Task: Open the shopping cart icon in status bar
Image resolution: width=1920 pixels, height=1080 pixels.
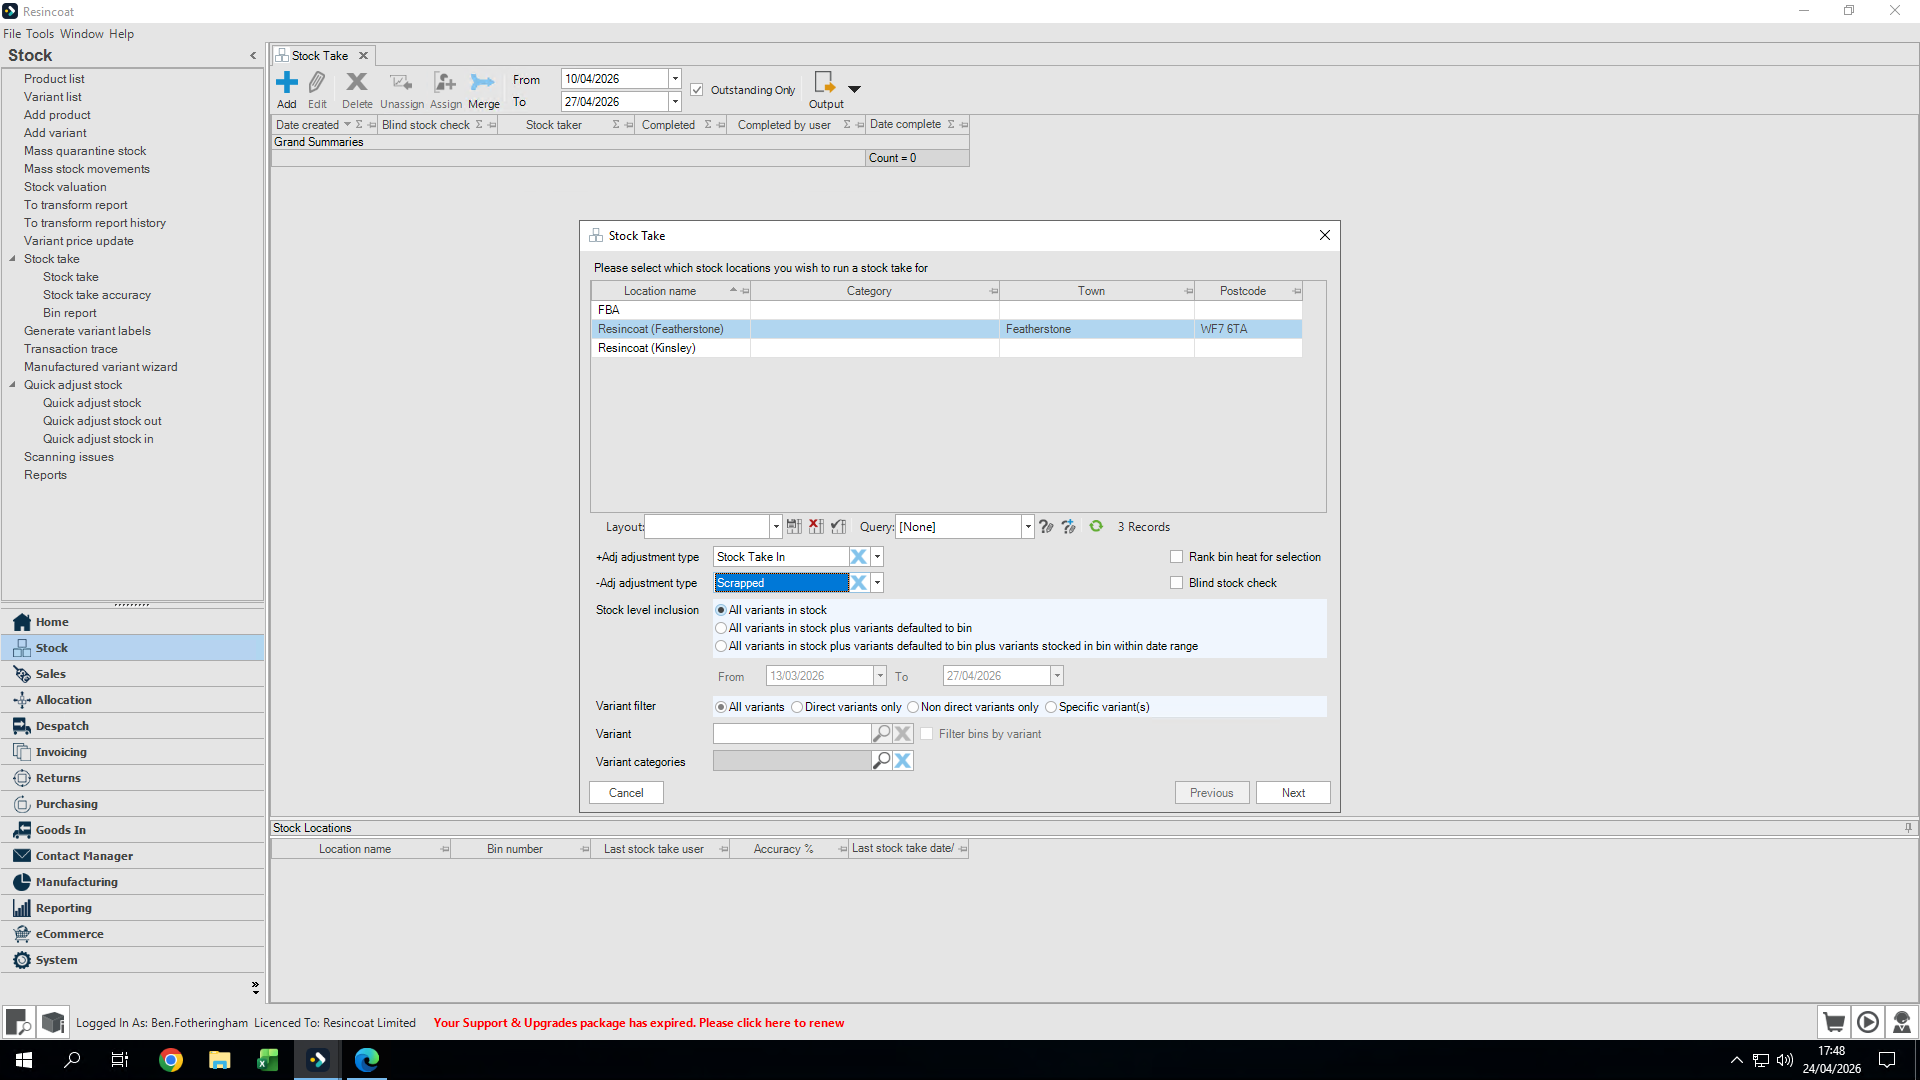Action: click(1833, 1022)
